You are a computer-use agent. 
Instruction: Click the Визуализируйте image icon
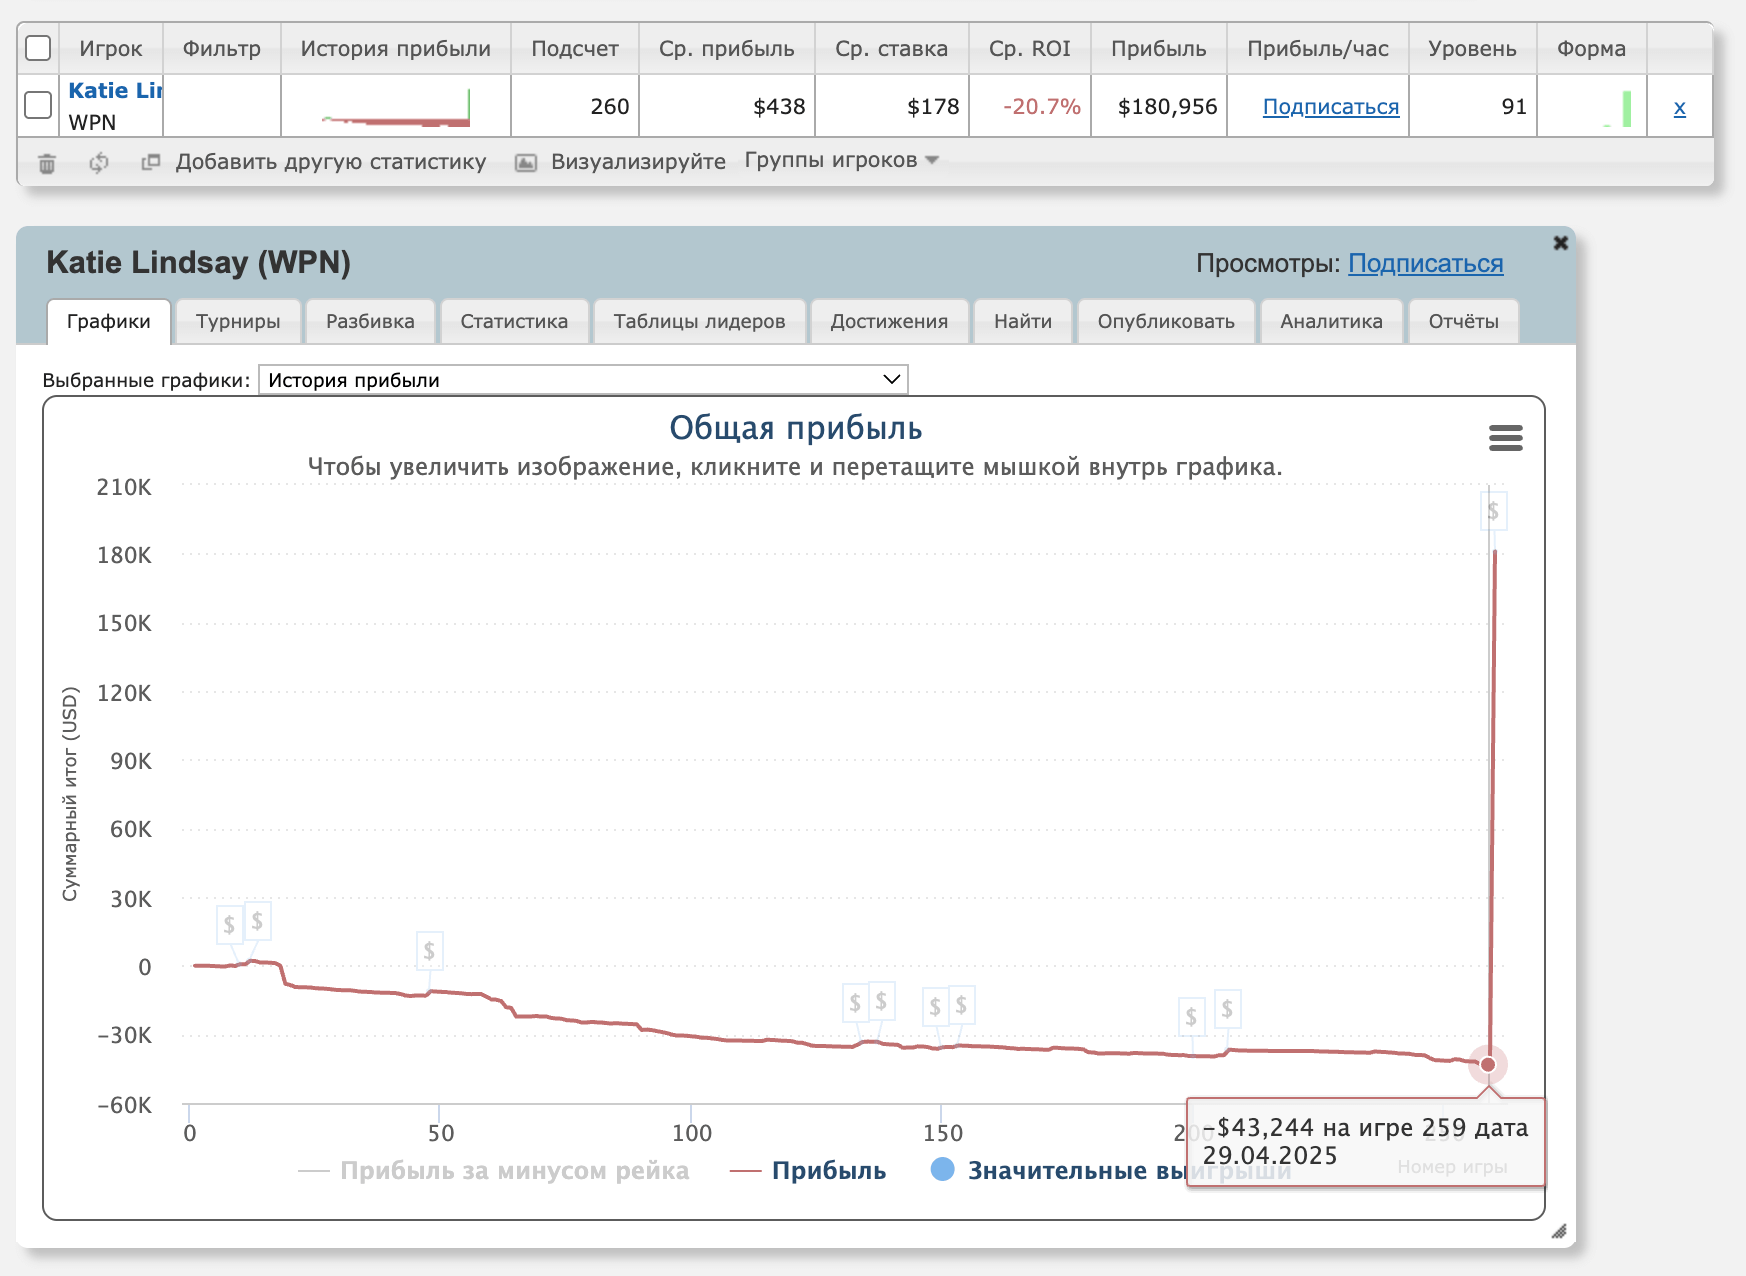click(526, 163)
